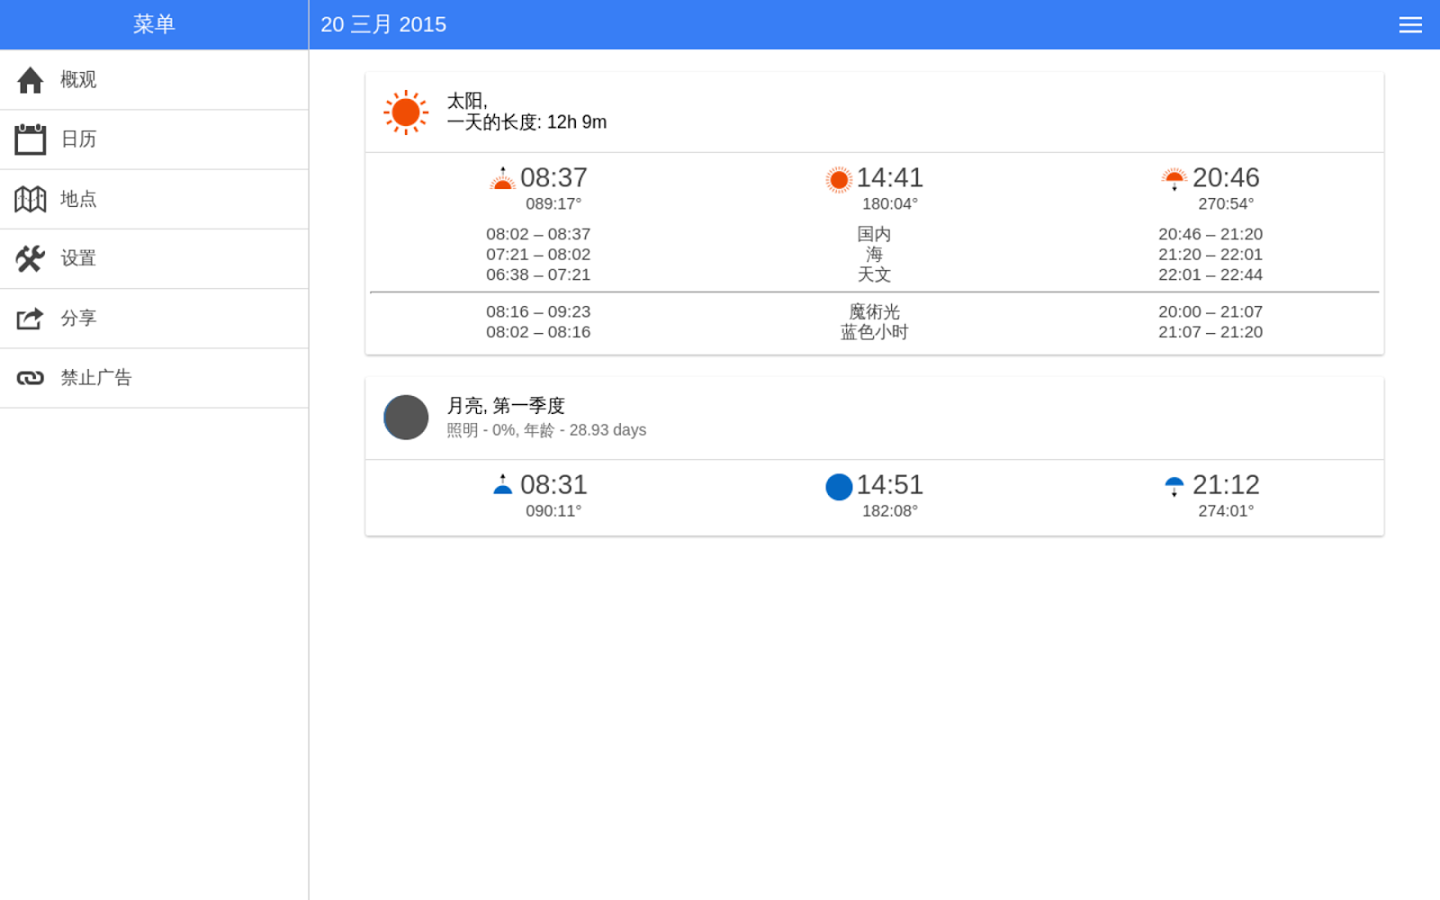Click the moonrise icon next to 08:31

pos(502,485)
